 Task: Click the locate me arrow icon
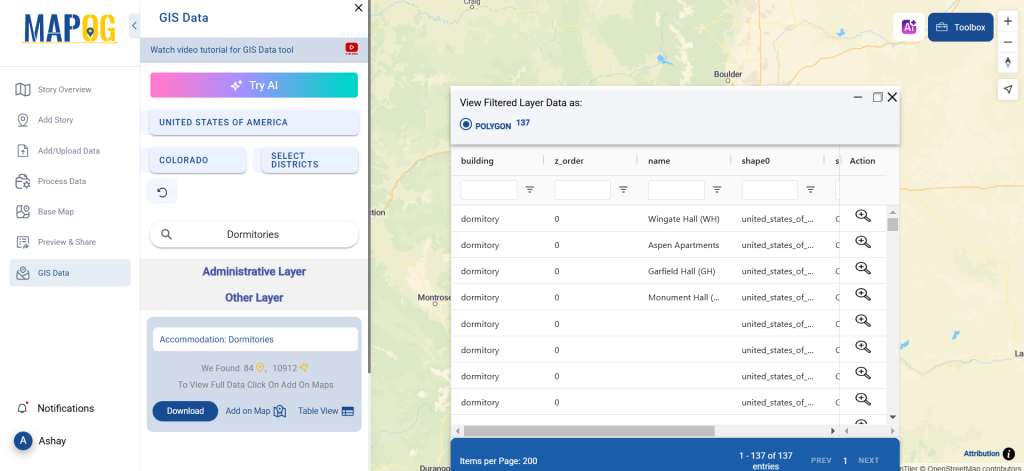tap(1007, 89)
